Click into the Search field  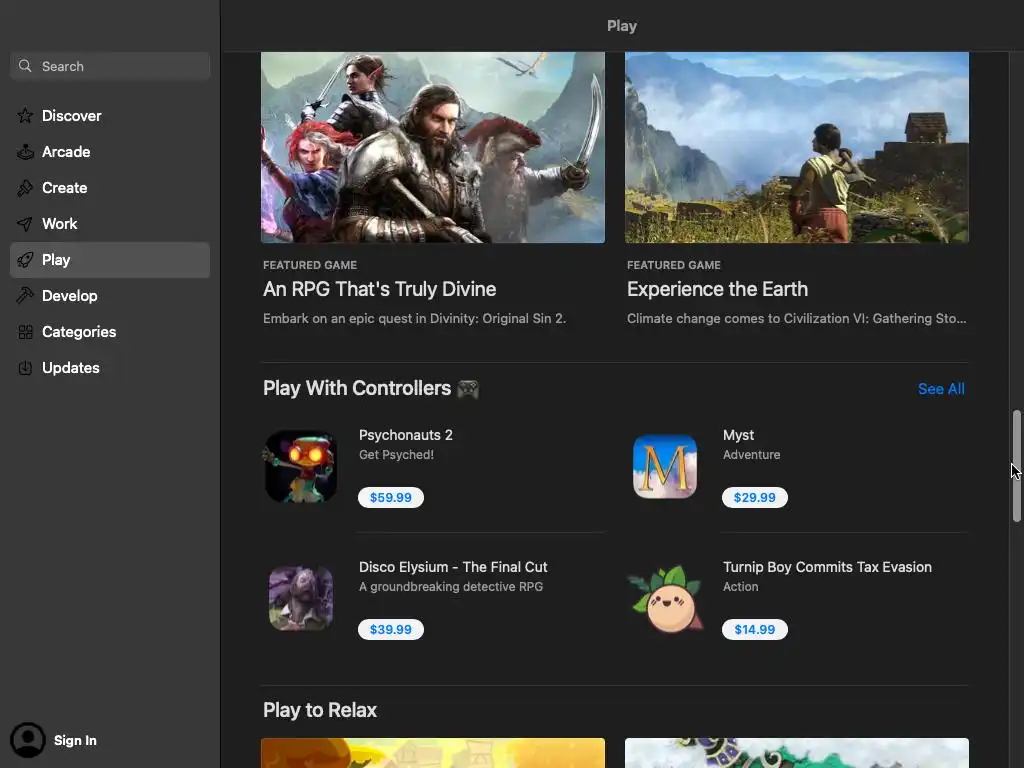tap(110, 66)
